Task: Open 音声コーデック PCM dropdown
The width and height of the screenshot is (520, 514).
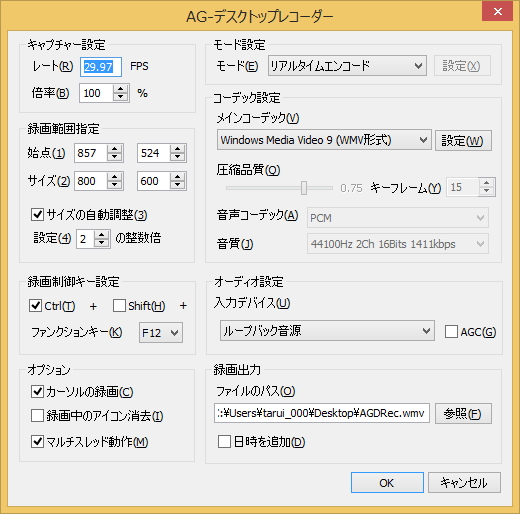Action: (398, 218)
